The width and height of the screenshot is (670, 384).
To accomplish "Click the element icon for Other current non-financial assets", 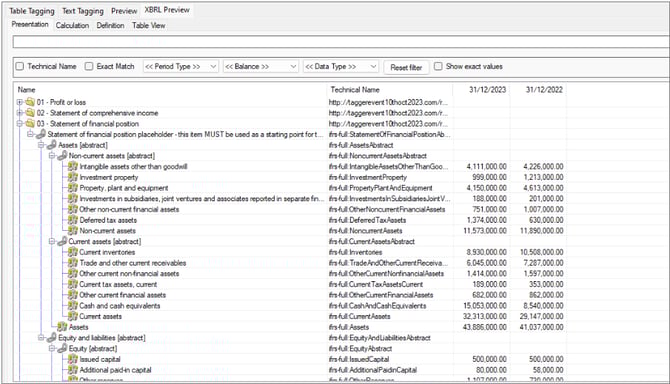I will [73, 273].
